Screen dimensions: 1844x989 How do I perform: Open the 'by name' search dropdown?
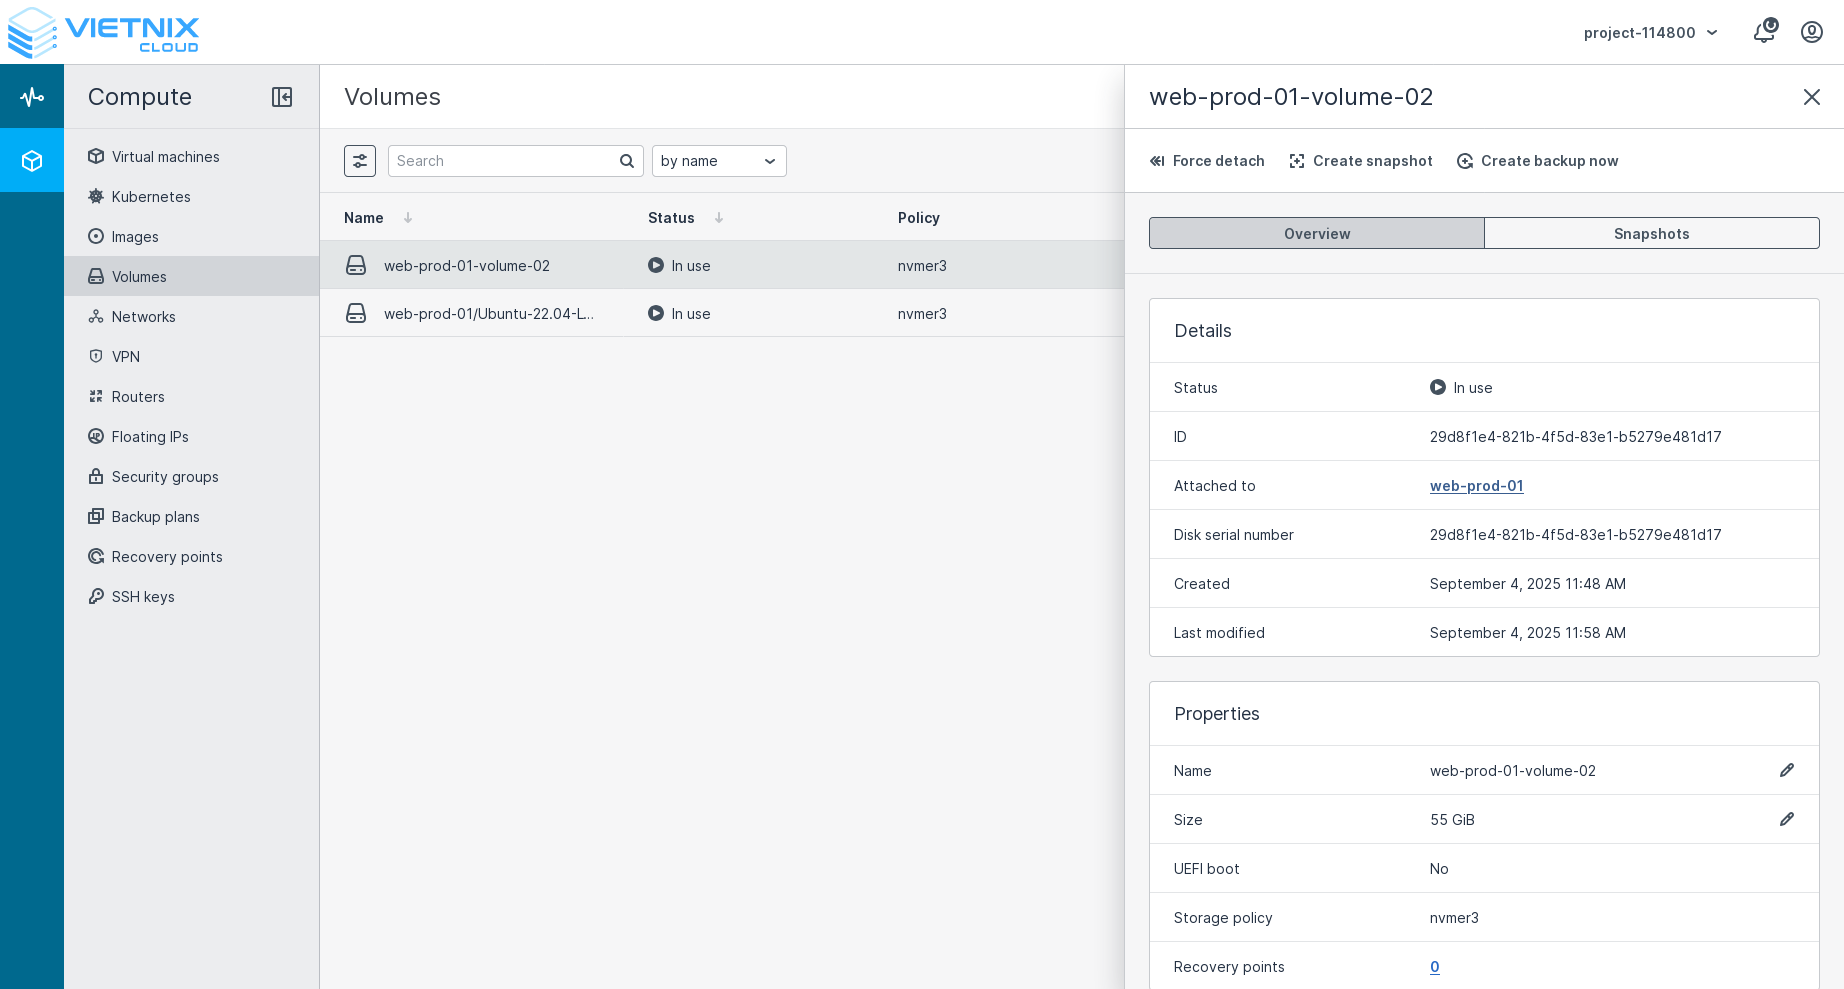coord(718,161)
